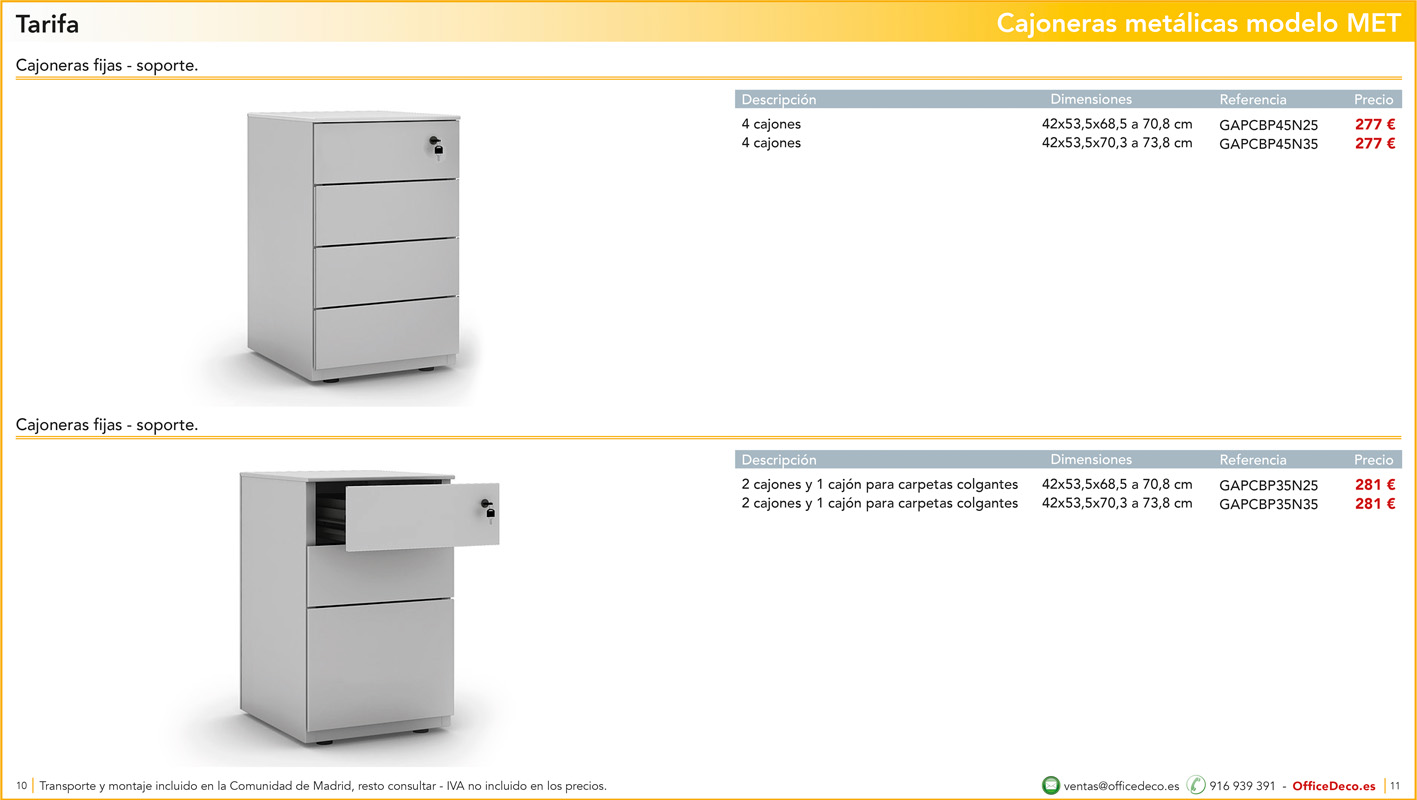Click the ventas@officedeco.es email address
Viewport: 1417px width, 800px height.
tap(1121, 786)
